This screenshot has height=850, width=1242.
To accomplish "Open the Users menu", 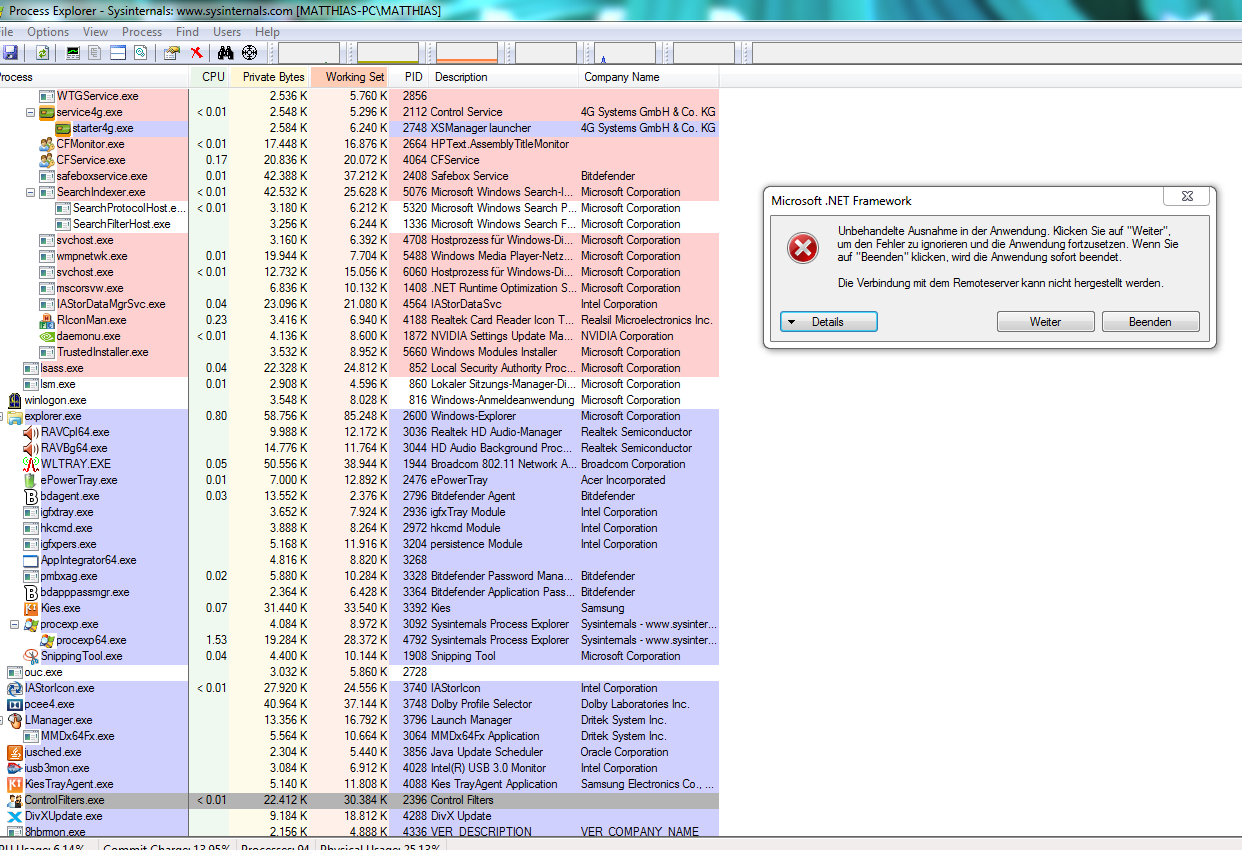I will 227,32.
